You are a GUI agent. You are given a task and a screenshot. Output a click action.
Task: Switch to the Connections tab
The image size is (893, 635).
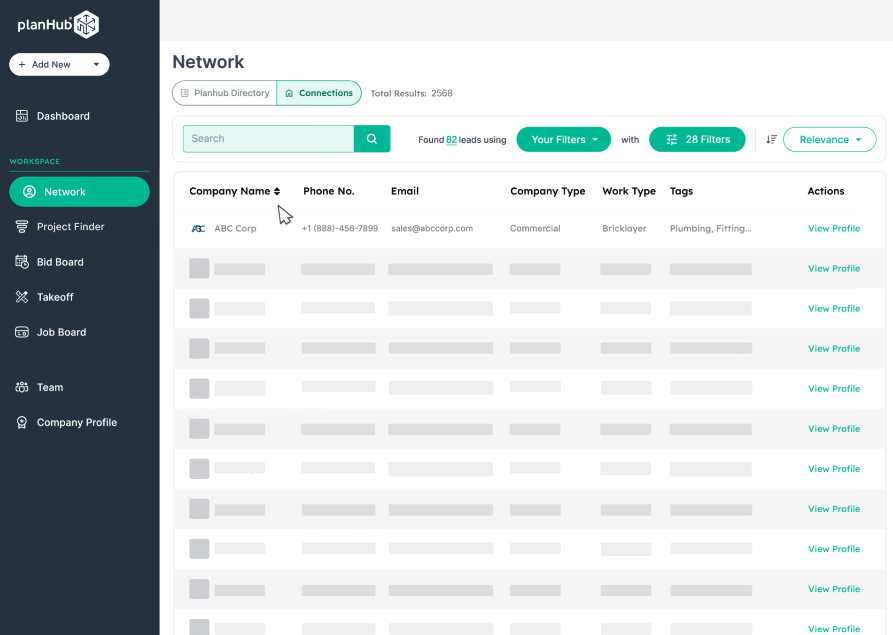pos(319,93)
